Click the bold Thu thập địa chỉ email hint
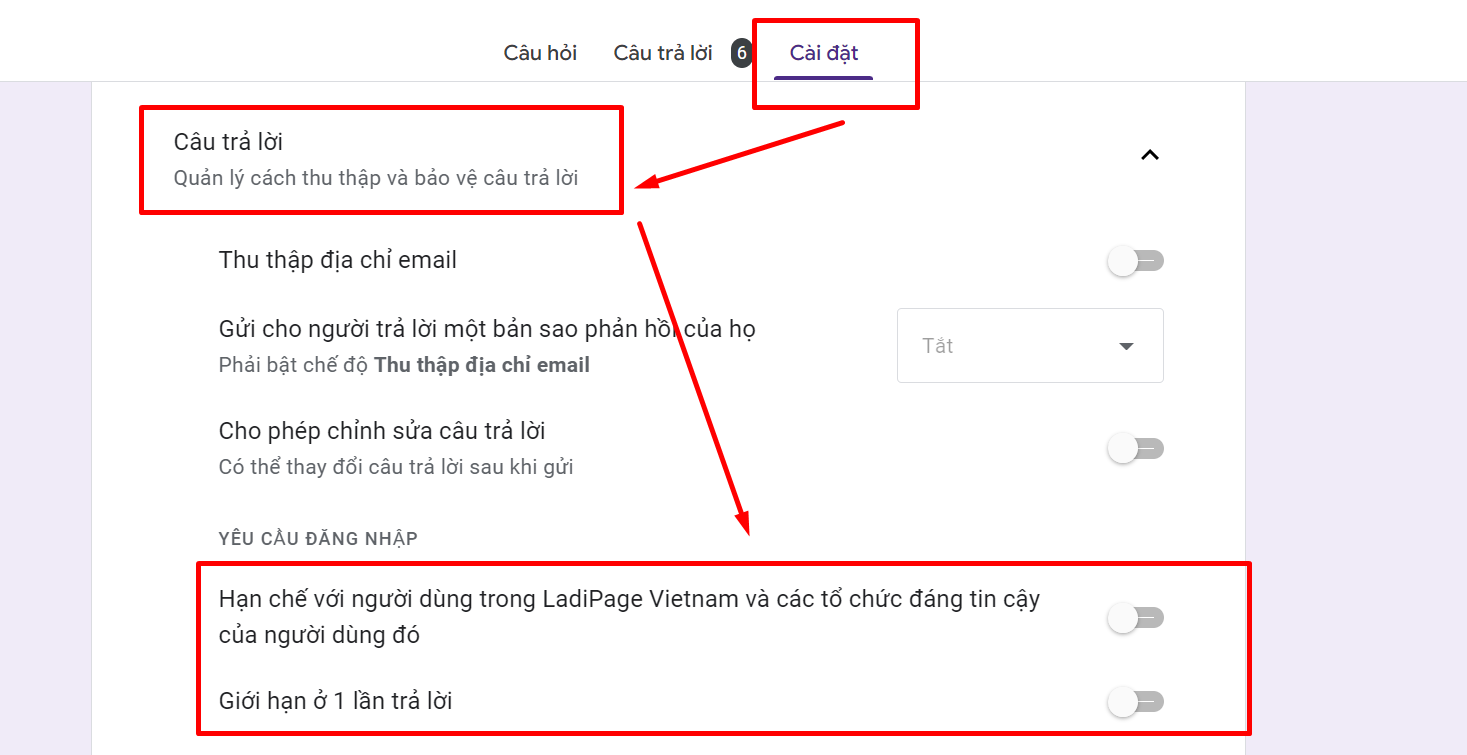This screenshot has width=1467, height=755. (481, 365)
